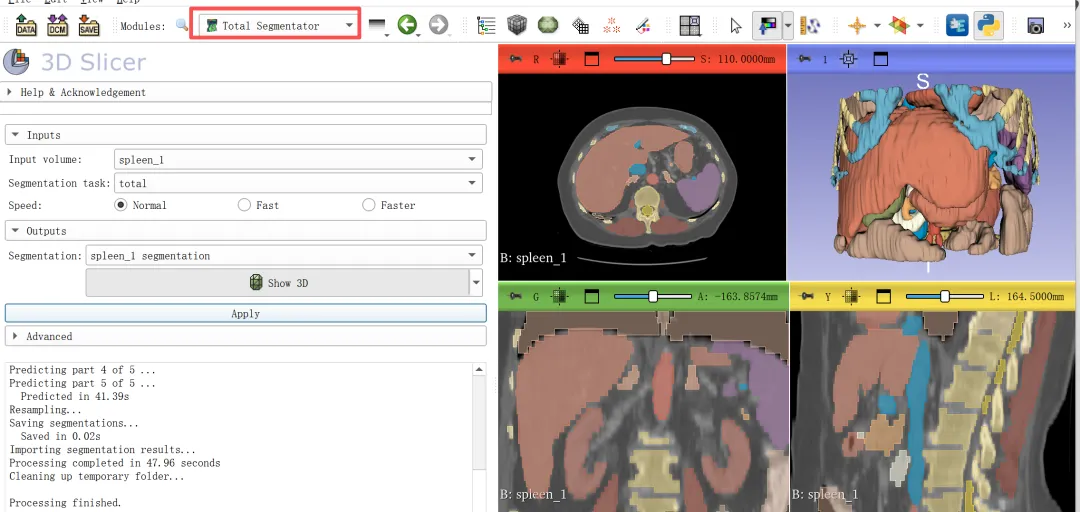Show more toolbar items chevron
The image size is (1080, 512).
tap(1068, 25)
